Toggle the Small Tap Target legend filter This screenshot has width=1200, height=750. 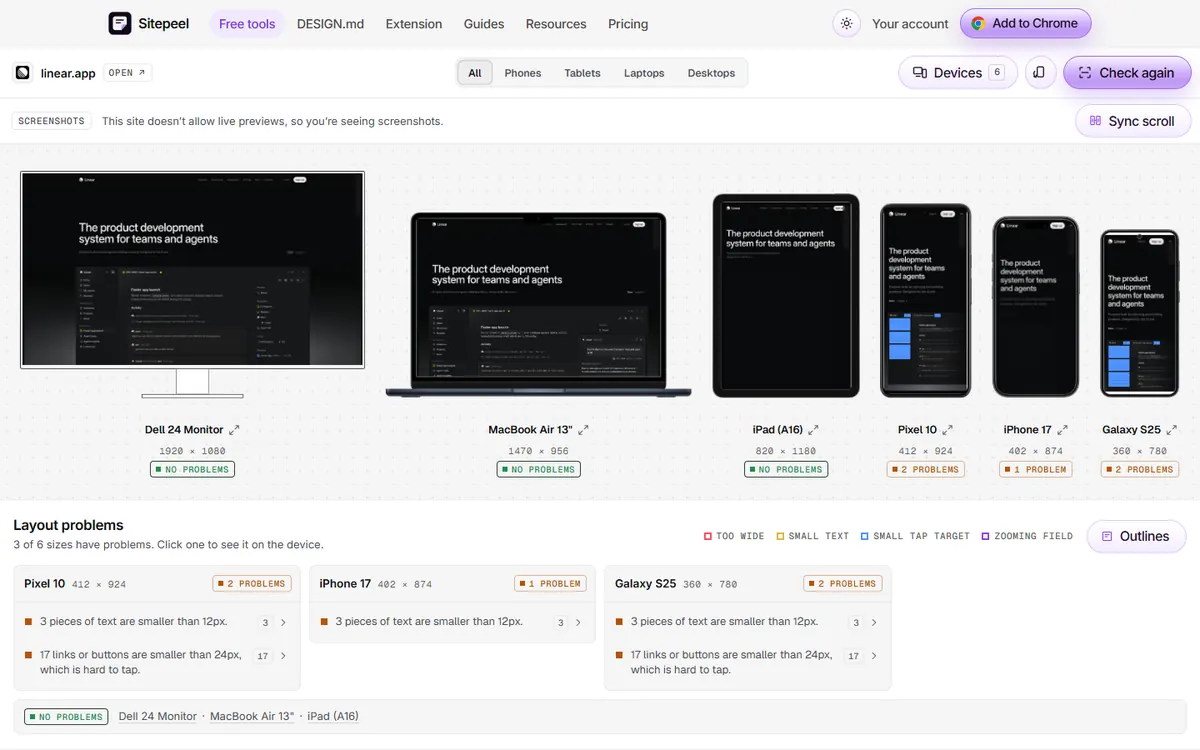(x=915, y=536)
